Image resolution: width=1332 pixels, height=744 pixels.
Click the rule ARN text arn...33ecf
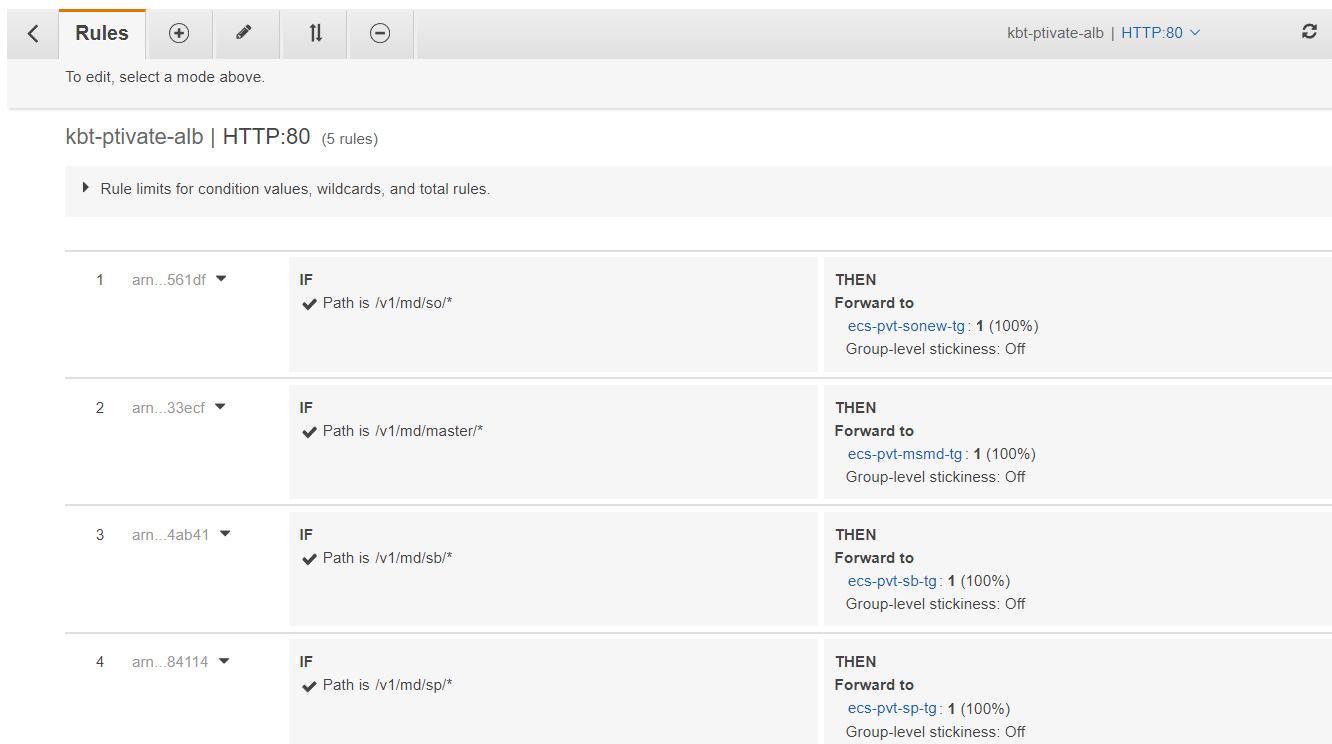[168, 408]
